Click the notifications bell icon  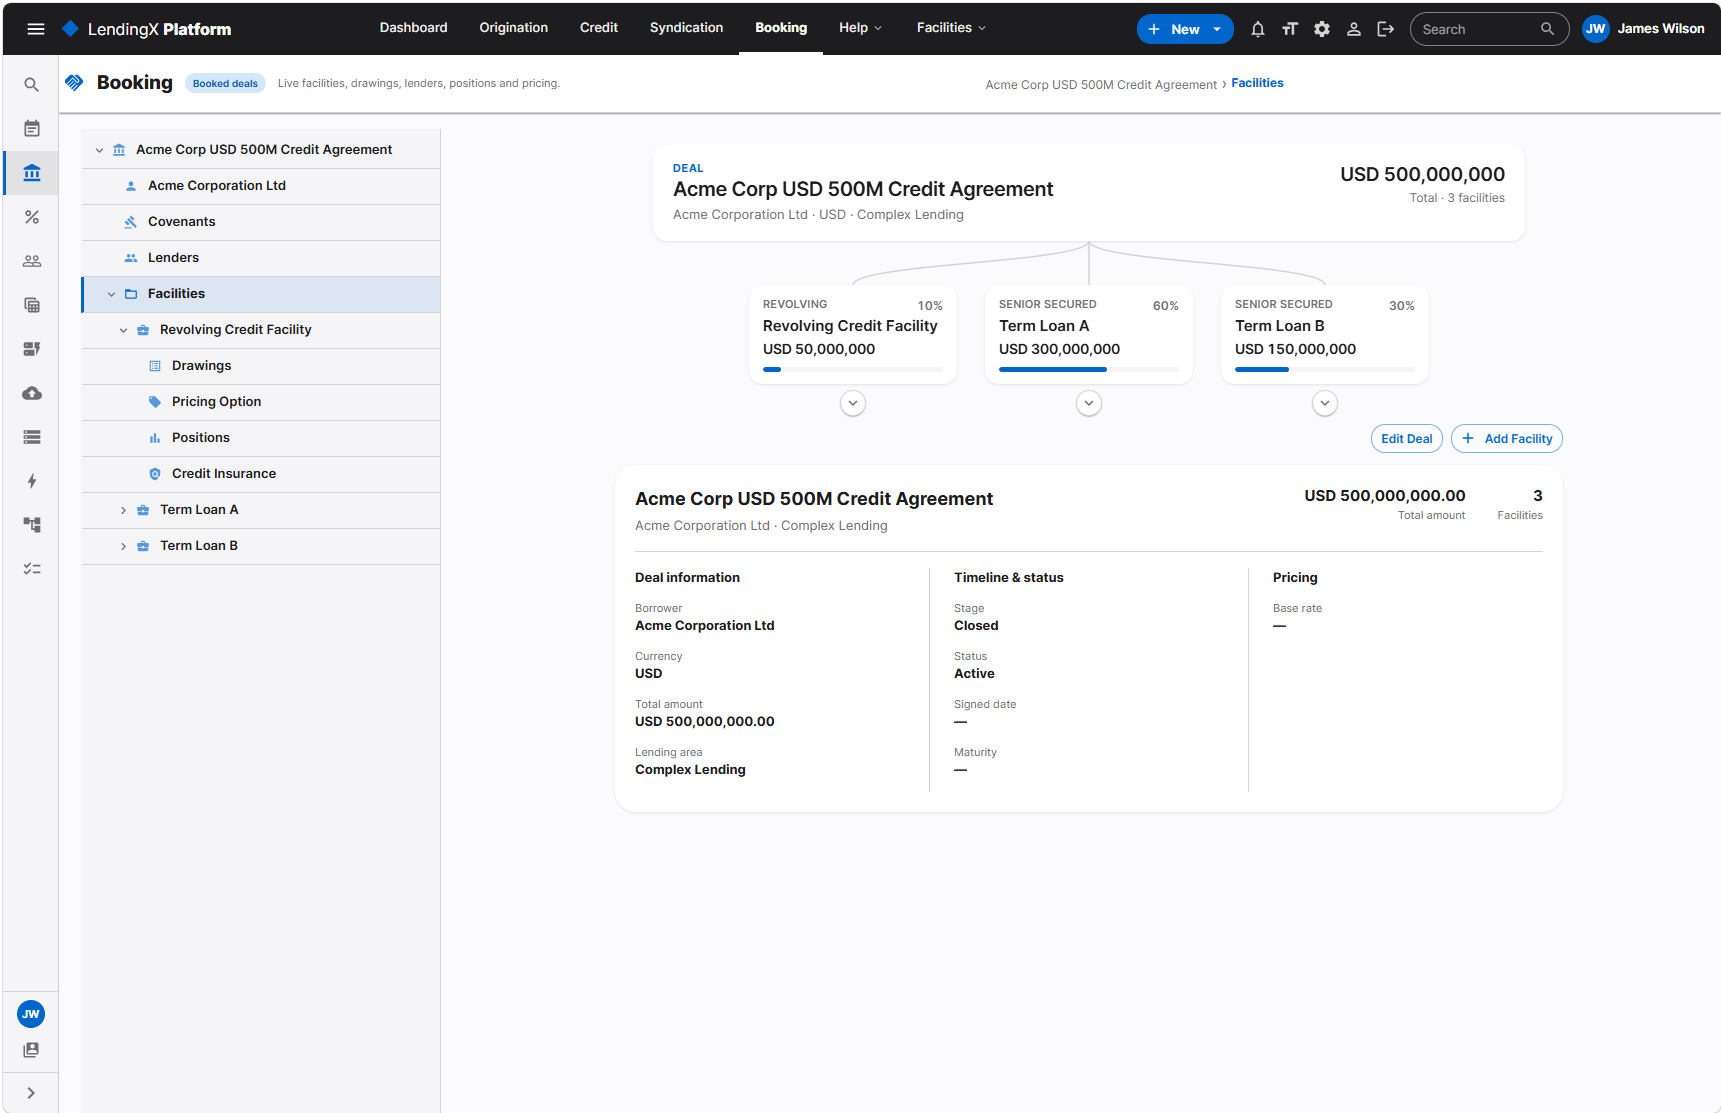[1258, 29]
